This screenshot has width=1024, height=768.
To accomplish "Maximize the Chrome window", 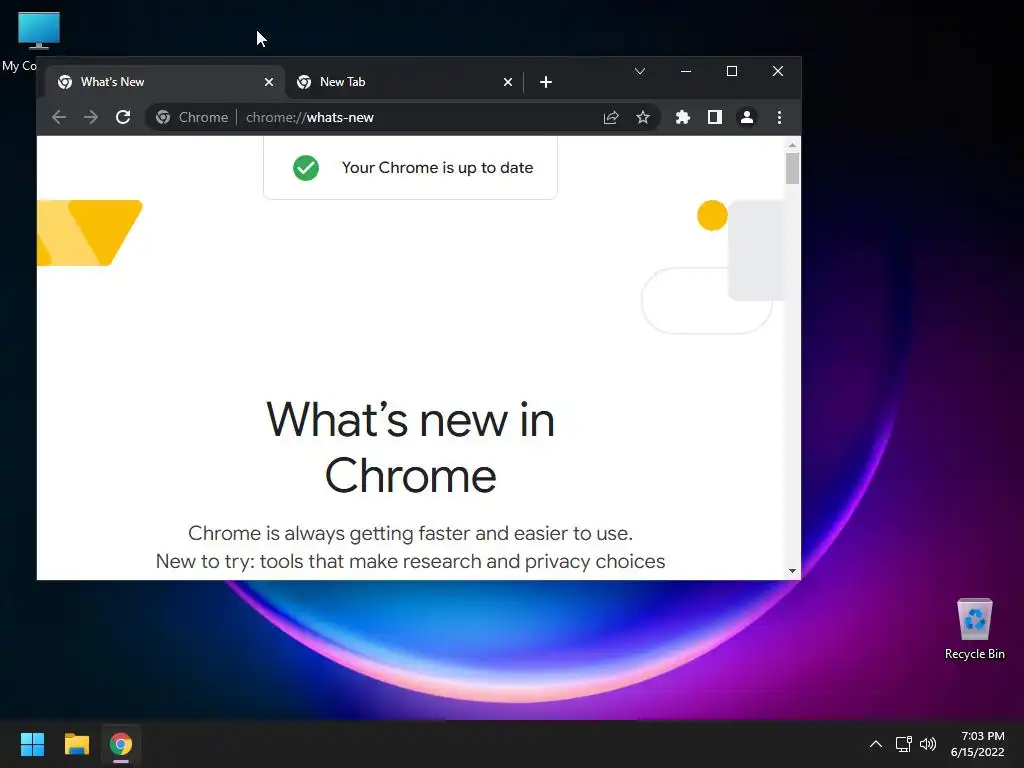I will 731,71.
